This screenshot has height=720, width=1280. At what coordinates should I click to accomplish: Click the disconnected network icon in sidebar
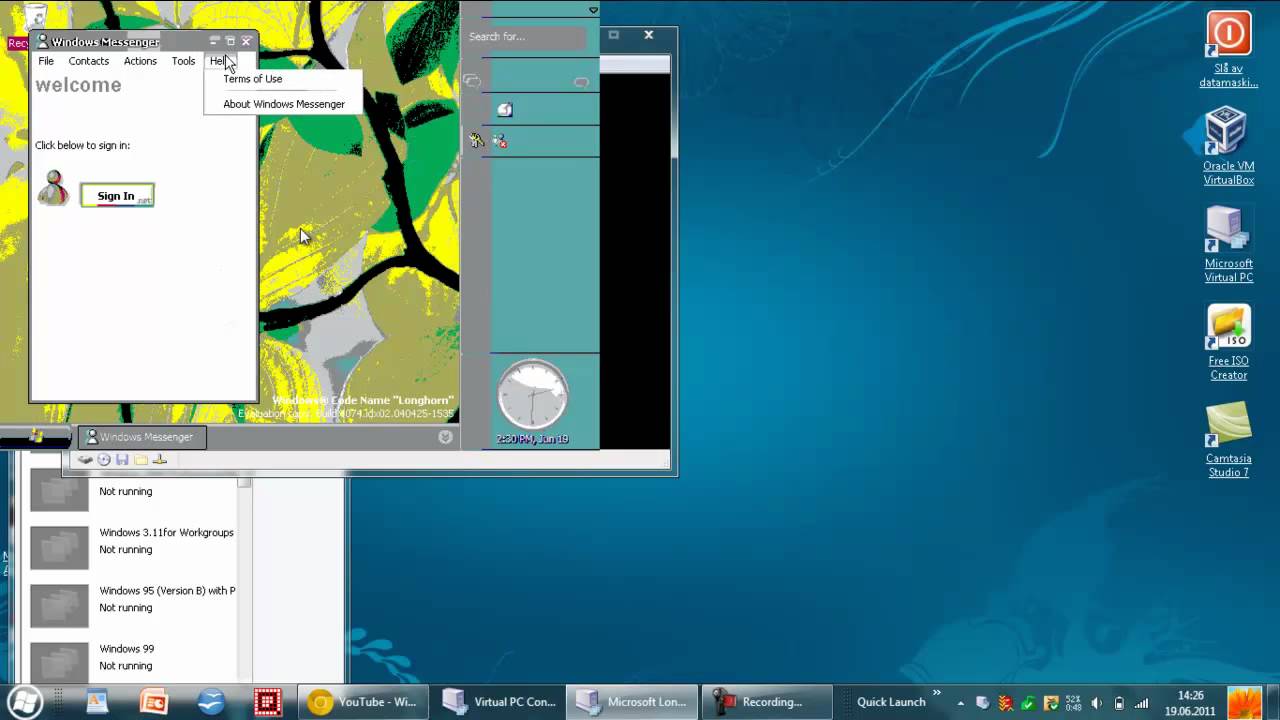pyautogui.click(x=500, y=141)
